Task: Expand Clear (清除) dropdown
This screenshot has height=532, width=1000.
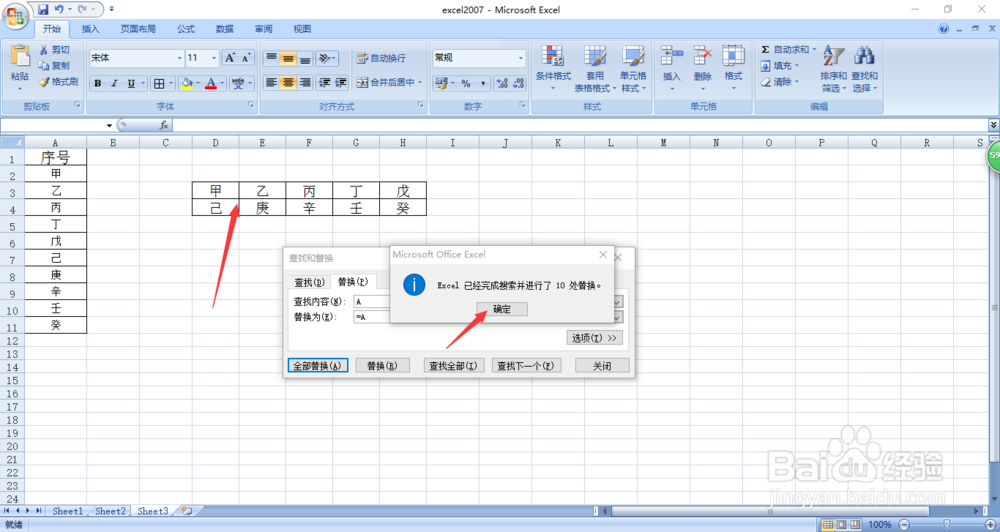Action: coord(797,82)
